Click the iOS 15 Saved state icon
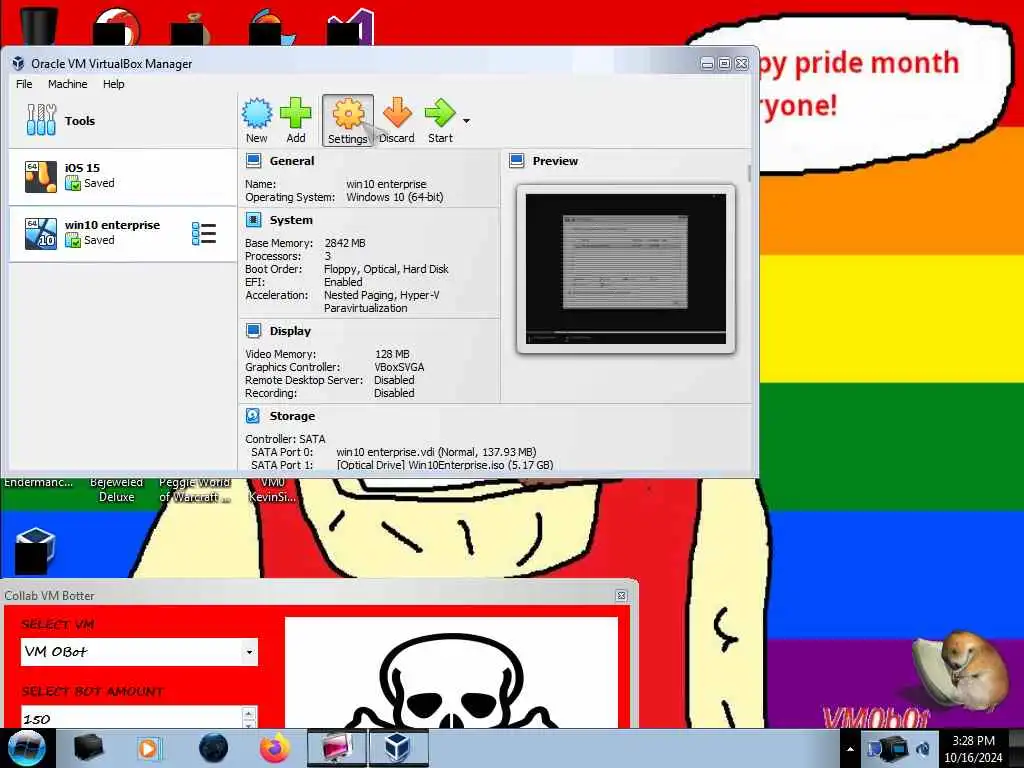This screenshot has height=768, width=1024. click(72, 184)
